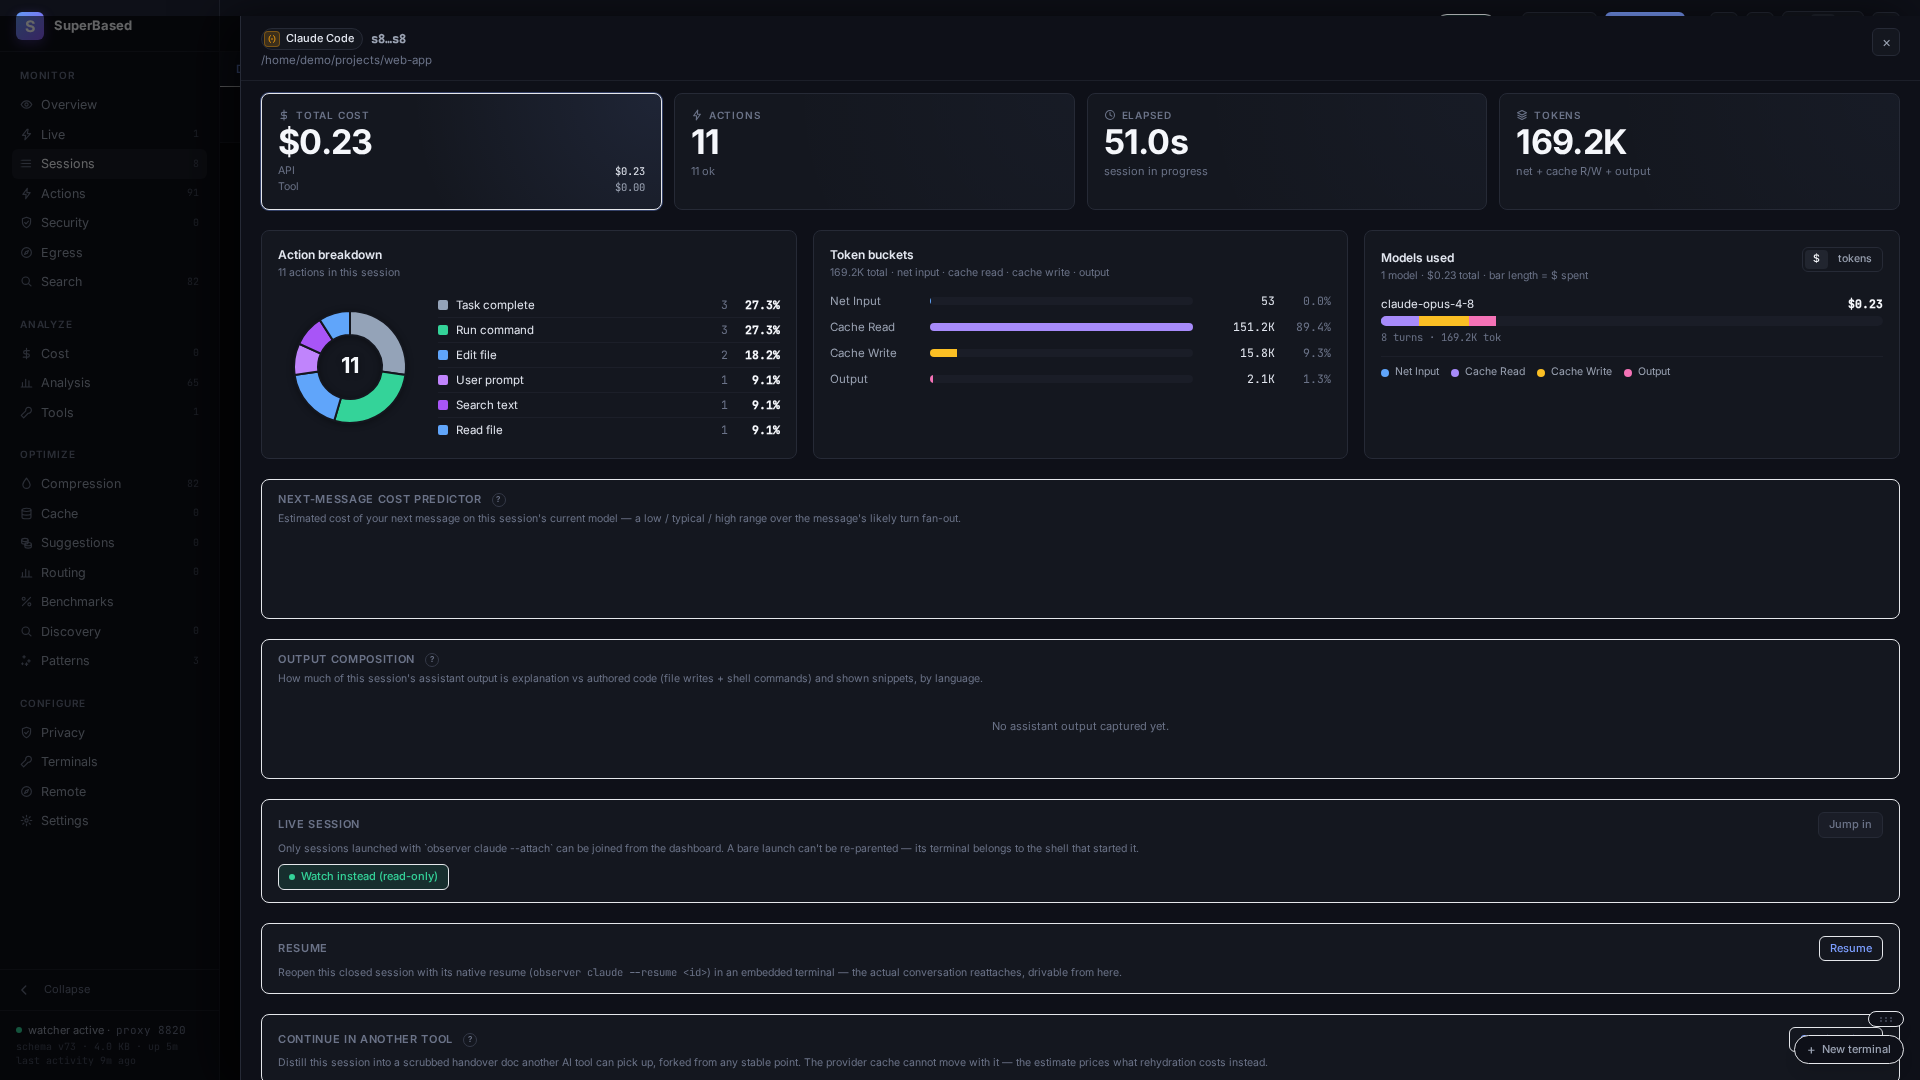Click the s8…s8 session id
This screenshot has width=1920, height=1080.
click(x=388, y=39)
